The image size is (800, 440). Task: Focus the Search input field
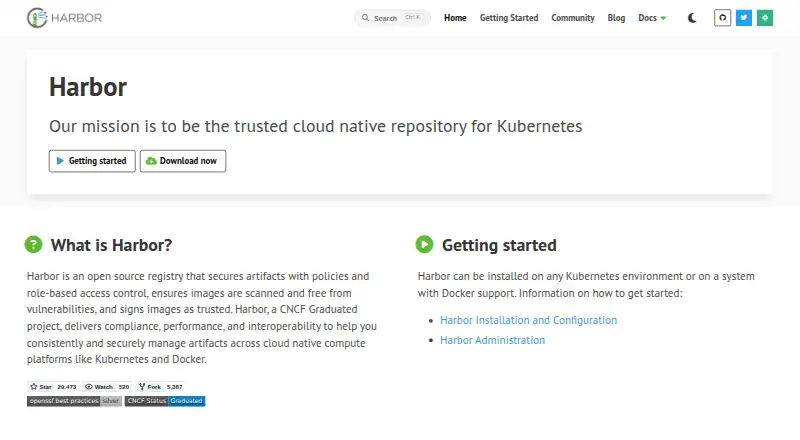coord(392,18)
